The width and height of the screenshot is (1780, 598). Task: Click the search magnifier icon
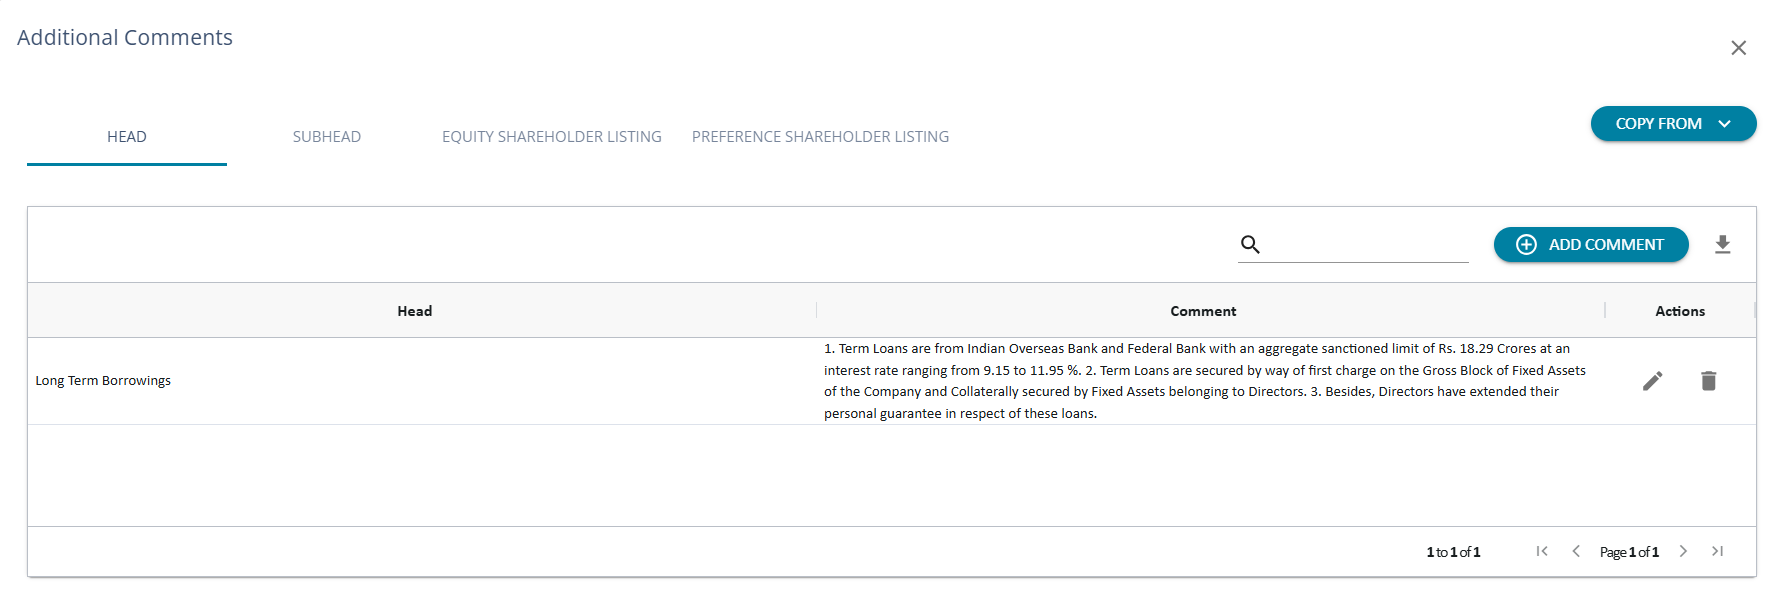(x=1250, y=244)
